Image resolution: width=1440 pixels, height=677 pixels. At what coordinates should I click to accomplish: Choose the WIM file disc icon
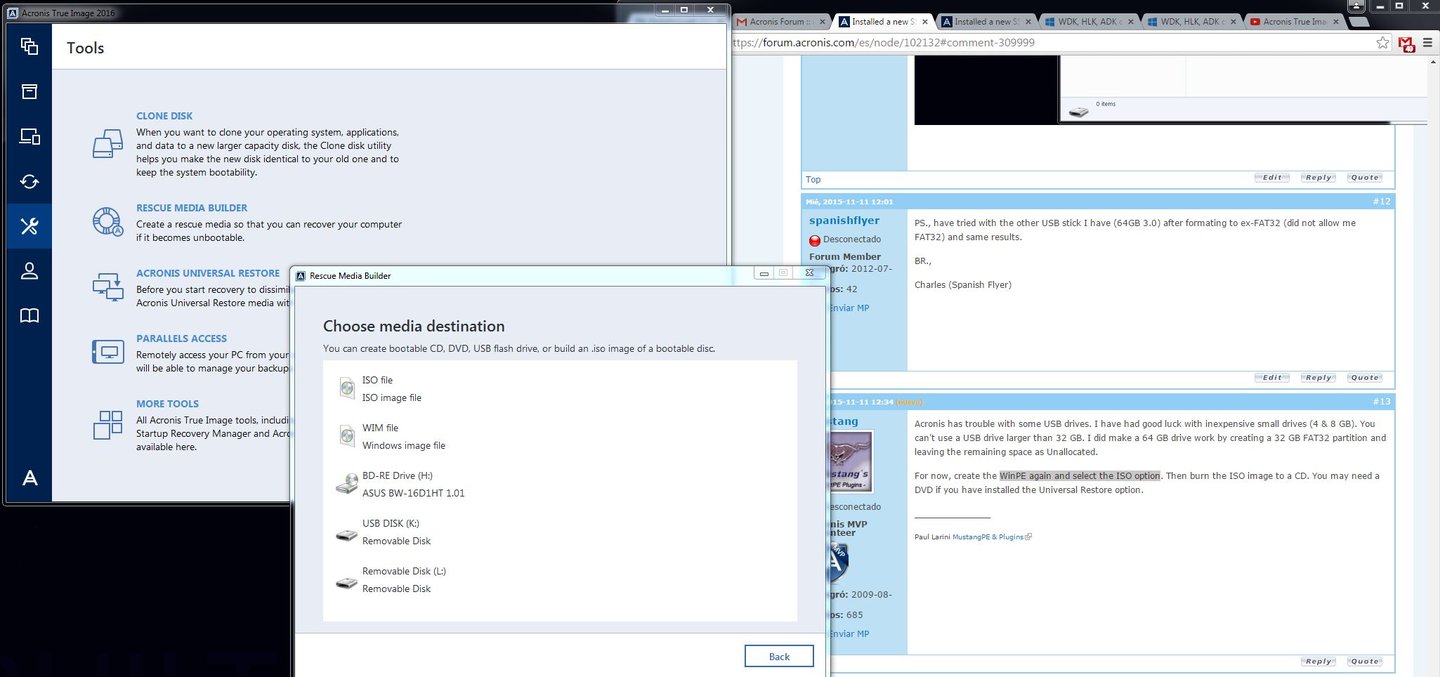click(347, 436)
